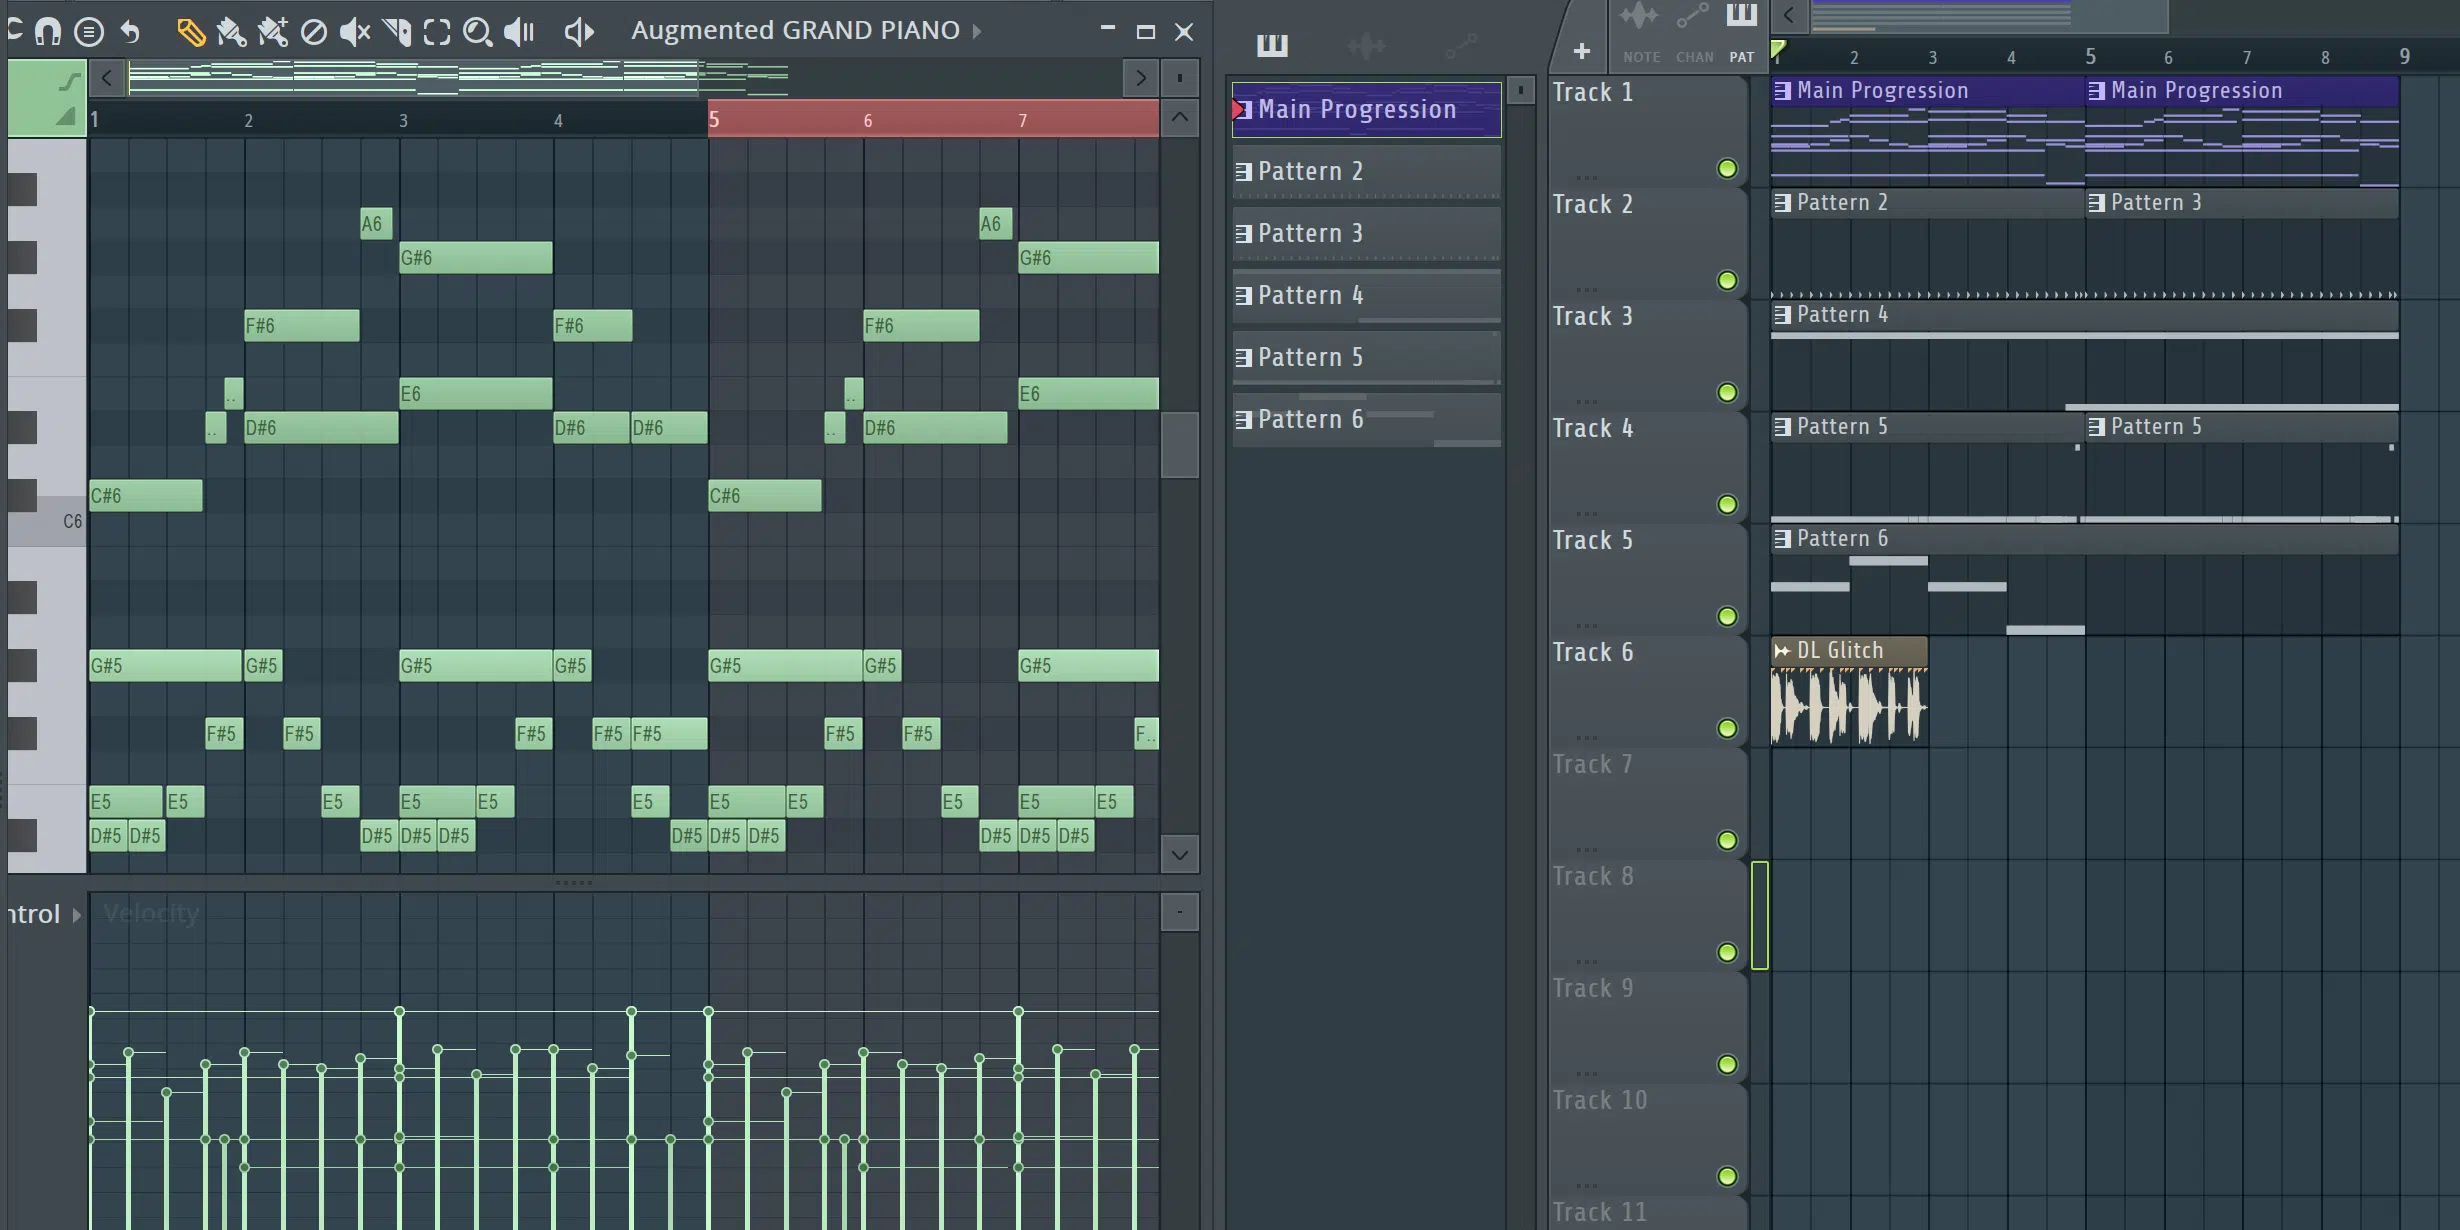Click Pattern 4 clip icon on Track 3

(1782, 315)
